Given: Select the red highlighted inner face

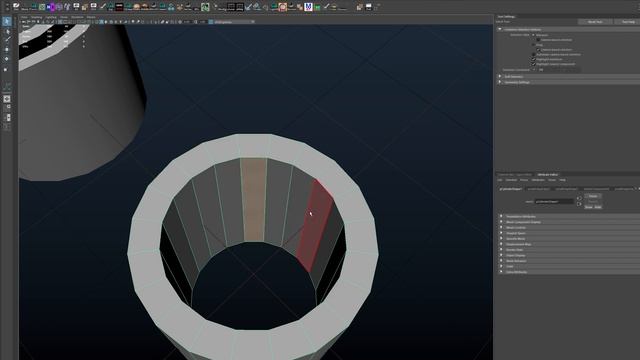Looking at the screenshot, I should coord(316,225).
